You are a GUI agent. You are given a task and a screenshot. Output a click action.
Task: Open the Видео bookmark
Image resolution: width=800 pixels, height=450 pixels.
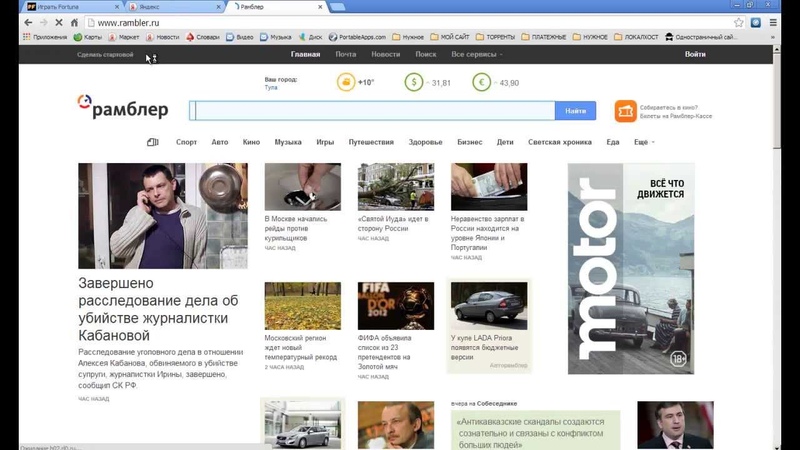pyautogui.click(x=240, y=37)
